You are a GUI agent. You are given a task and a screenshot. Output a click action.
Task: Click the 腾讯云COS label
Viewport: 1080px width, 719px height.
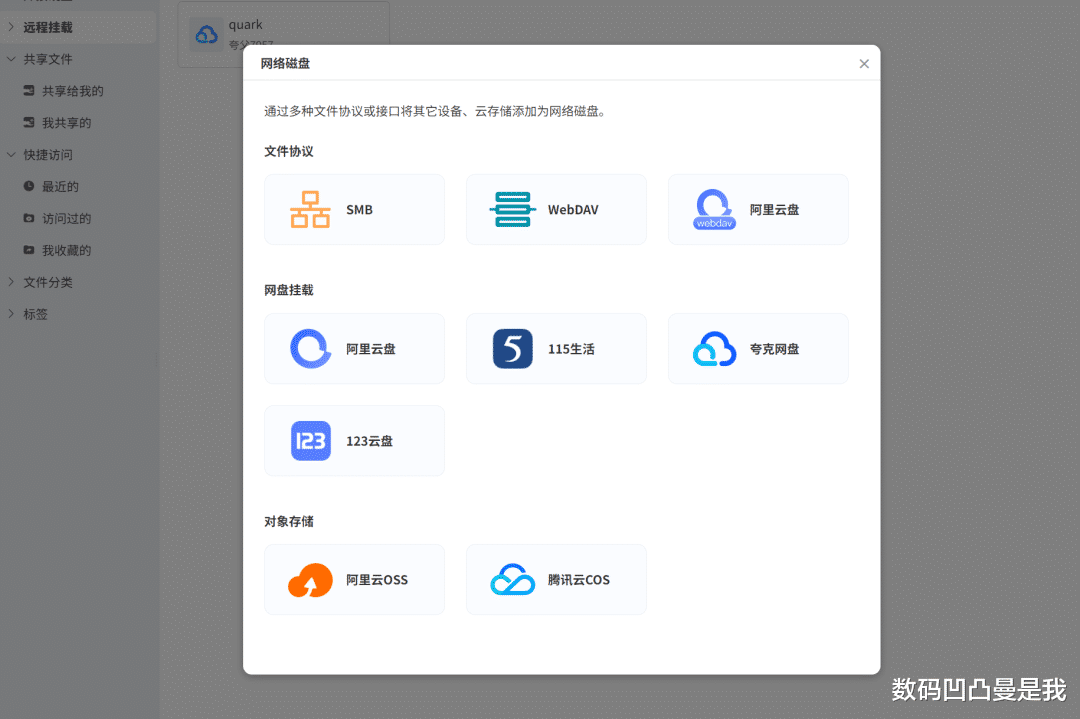(579, 580)
